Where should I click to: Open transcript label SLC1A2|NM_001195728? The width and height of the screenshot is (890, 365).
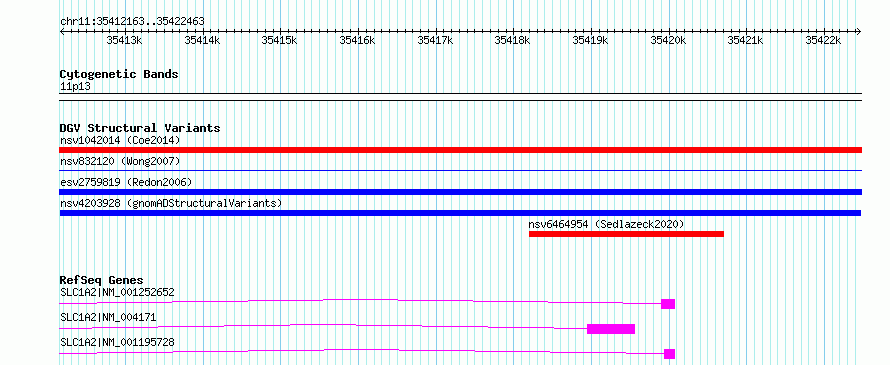[117, 342]
